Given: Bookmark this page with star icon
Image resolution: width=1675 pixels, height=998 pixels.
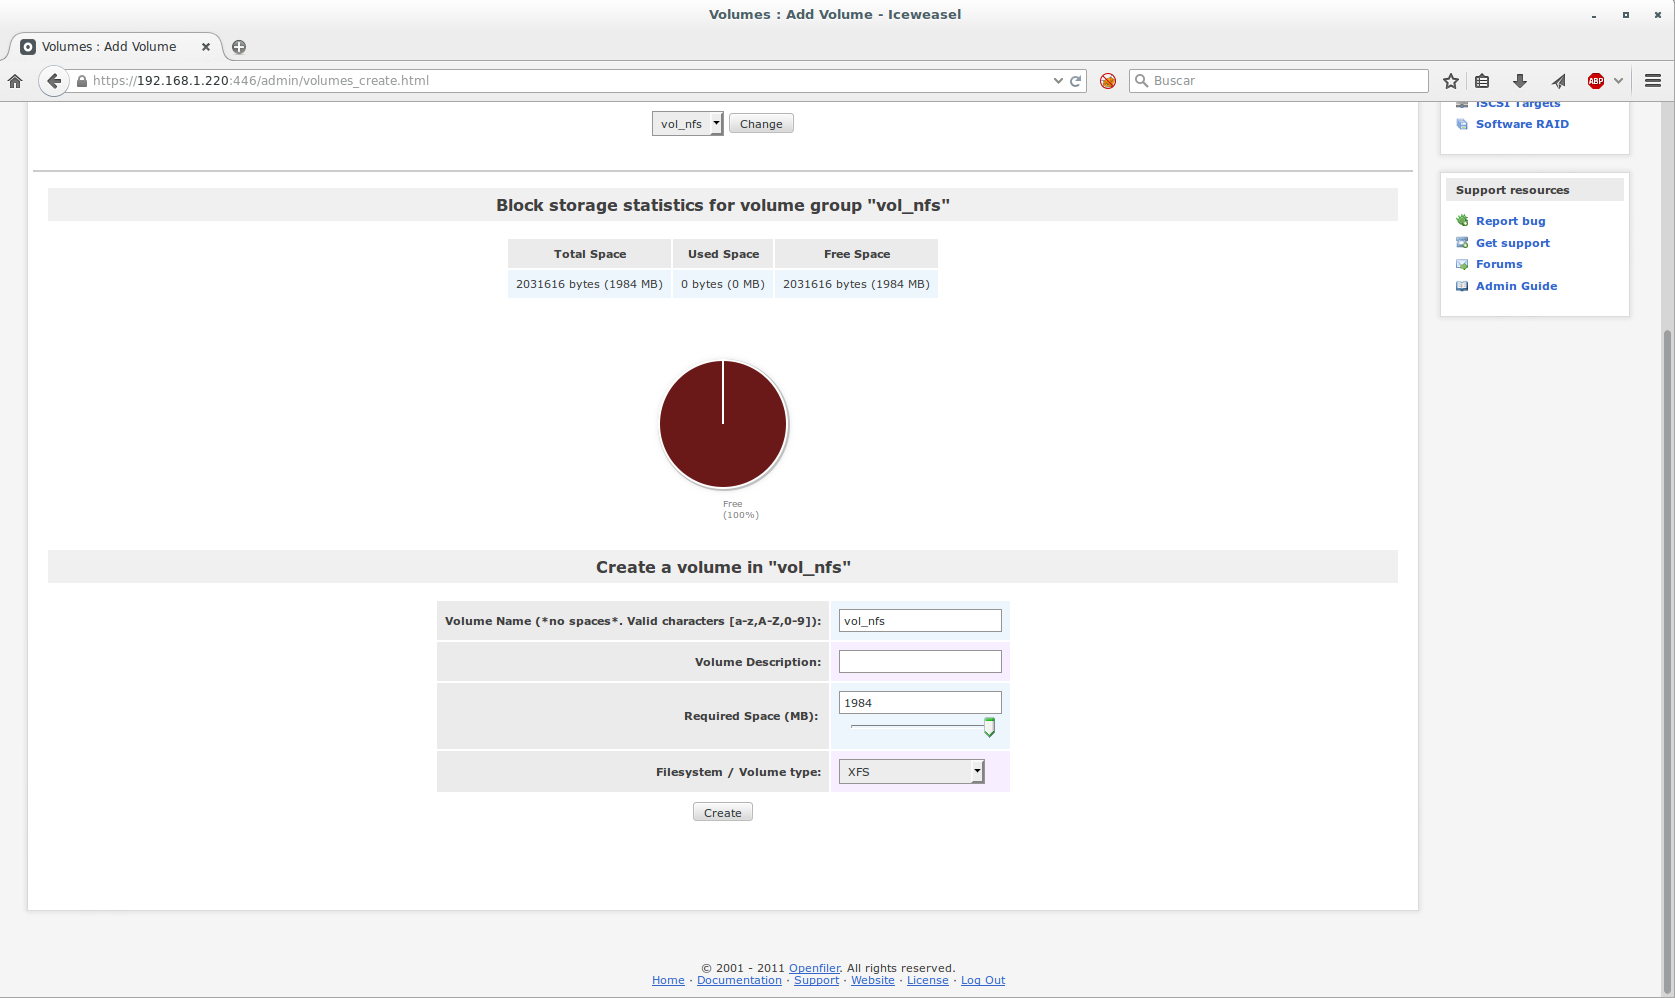Looking at the screenshot, I should 1451,81.
